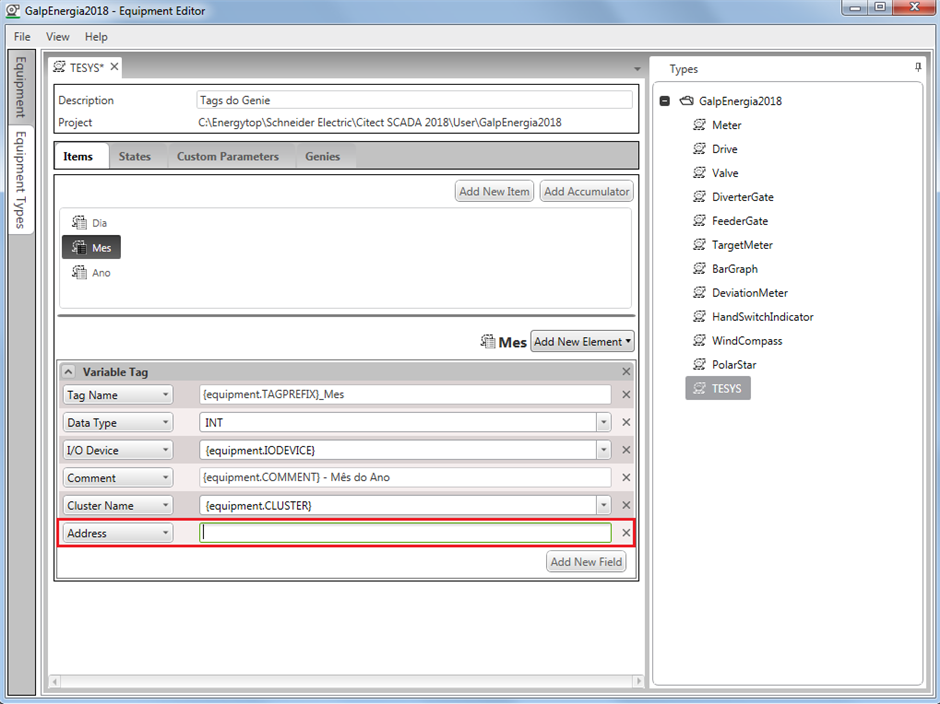
Task: Delete the Data Type field row
Action: (626, 422)
